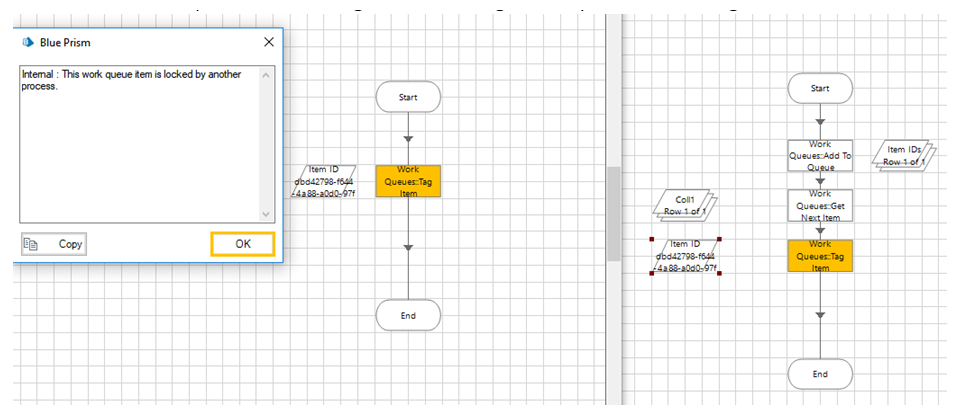Viewport: 958px width, 408px height.
Task: Click the Copy button in the dialog
Action: 54,244
